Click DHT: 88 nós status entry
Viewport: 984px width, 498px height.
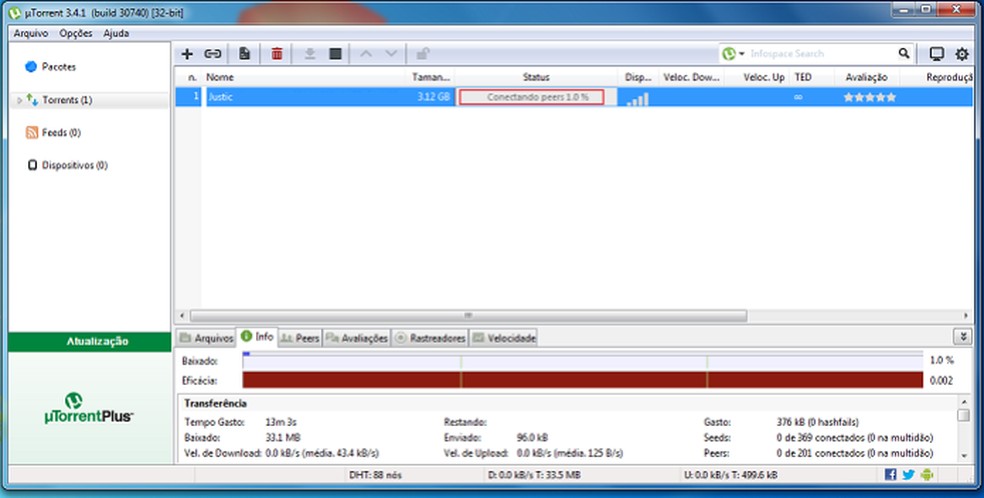(375, 475)
